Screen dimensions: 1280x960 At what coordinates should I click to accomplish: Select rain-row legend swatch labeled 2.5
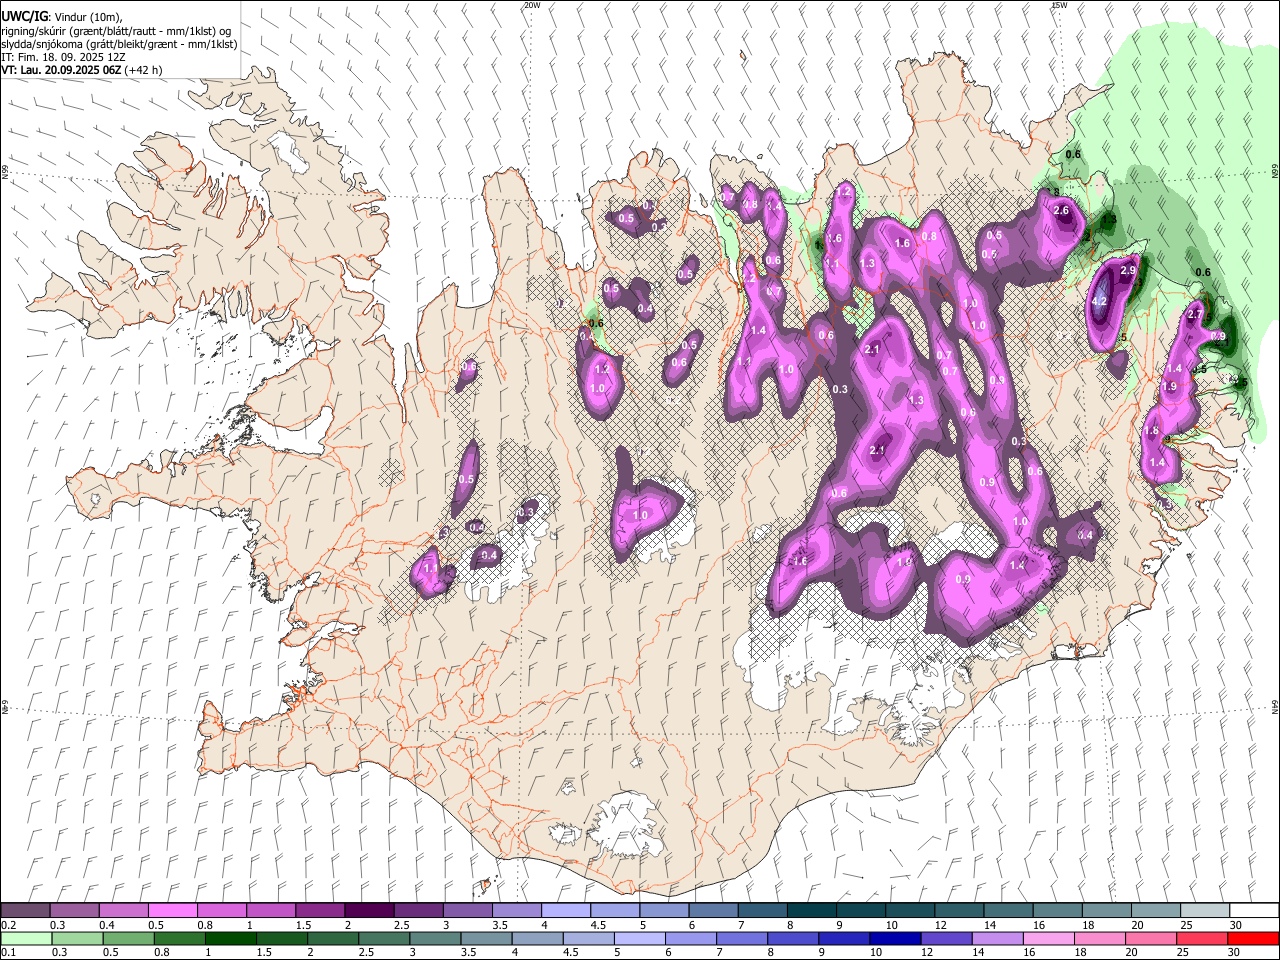(384, 938)
